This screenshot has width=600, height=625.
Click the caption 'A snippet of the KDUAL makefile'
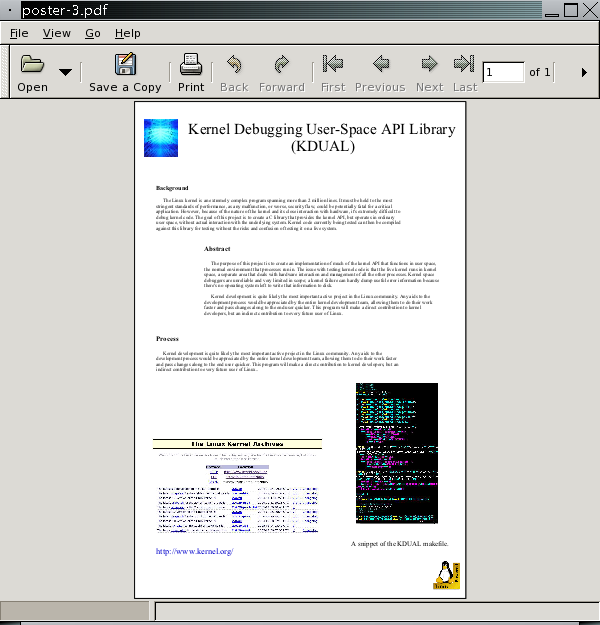(x=399, y=543)
